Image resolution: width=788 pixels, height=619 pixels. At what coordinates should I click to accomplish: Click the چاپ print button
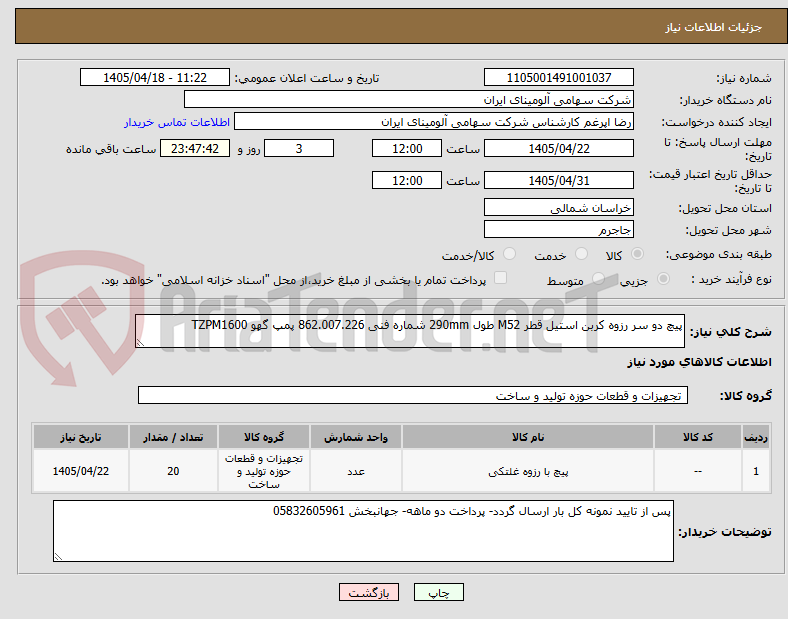[x=438, y=593]
